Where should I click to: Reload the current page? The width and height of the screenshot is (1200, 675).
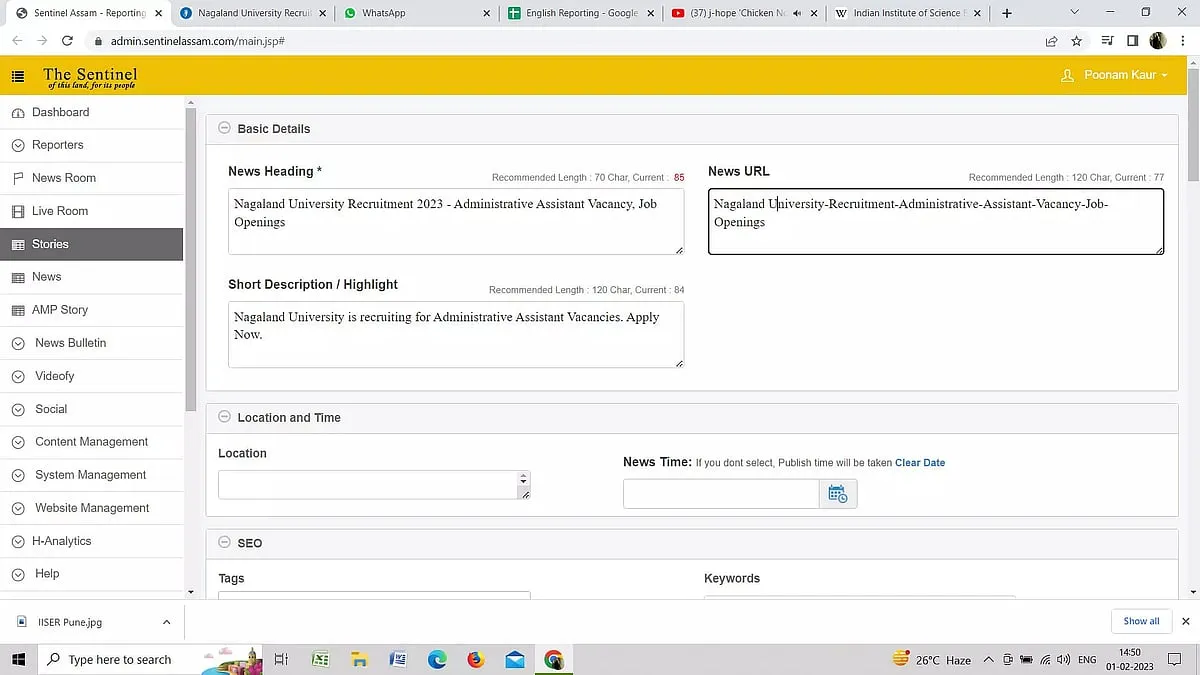point(67,41)
